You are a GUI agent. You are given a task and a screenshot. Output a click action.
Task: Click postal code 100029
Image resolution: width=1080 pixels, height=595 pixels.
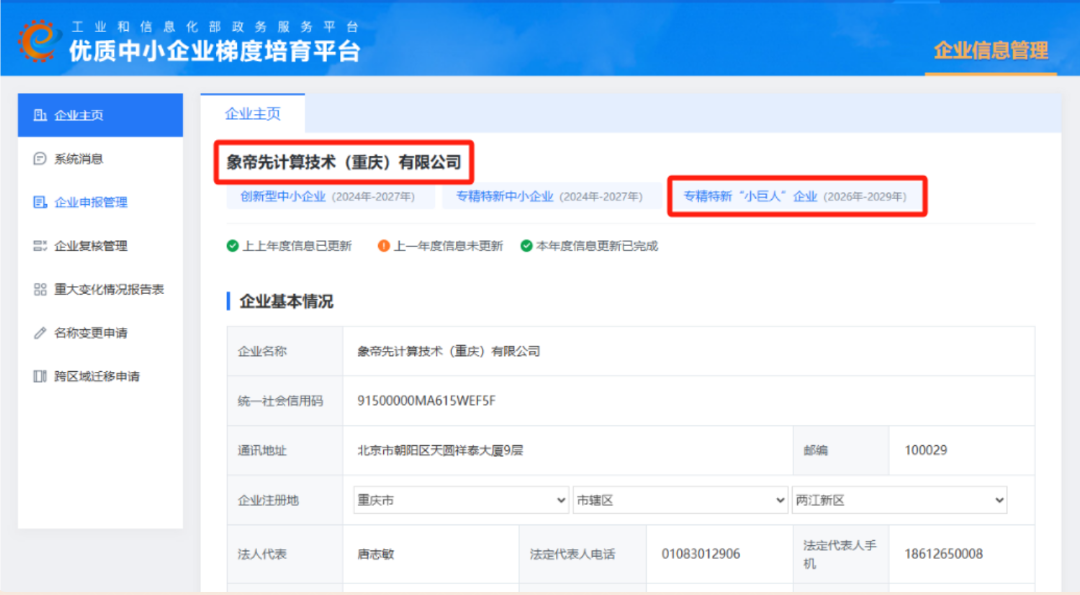(926, 450)
